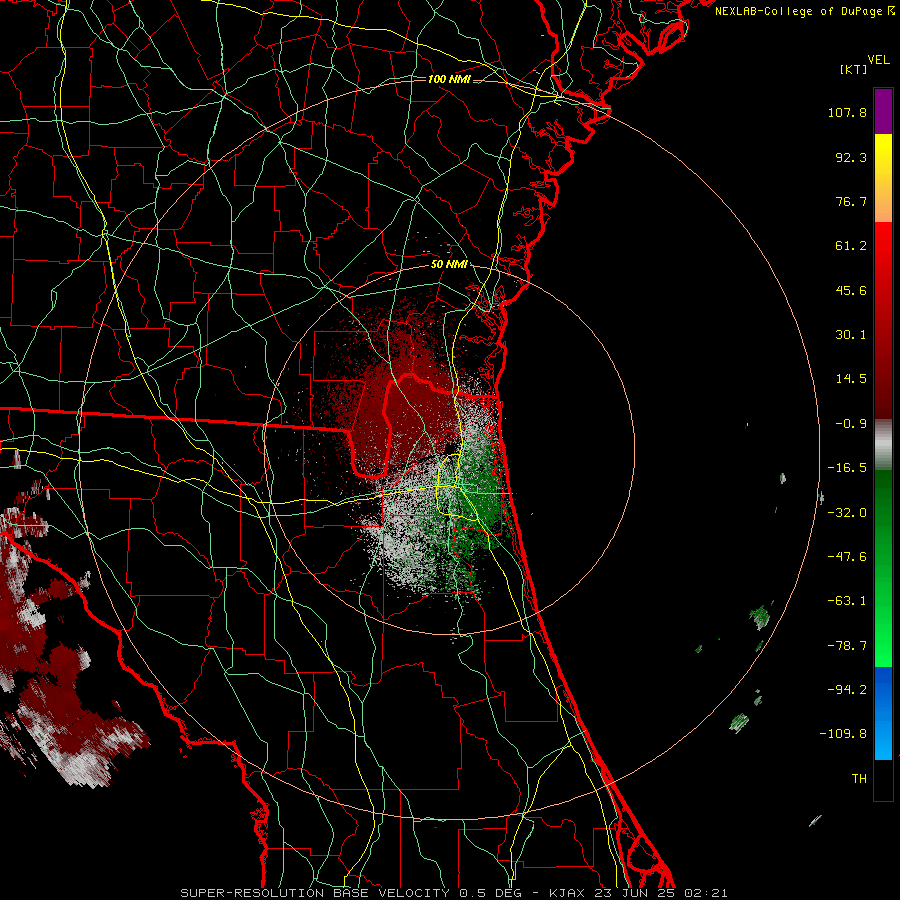900x900 pixels.
Task: Click the TH threshold label in legend
Action: 859,779
